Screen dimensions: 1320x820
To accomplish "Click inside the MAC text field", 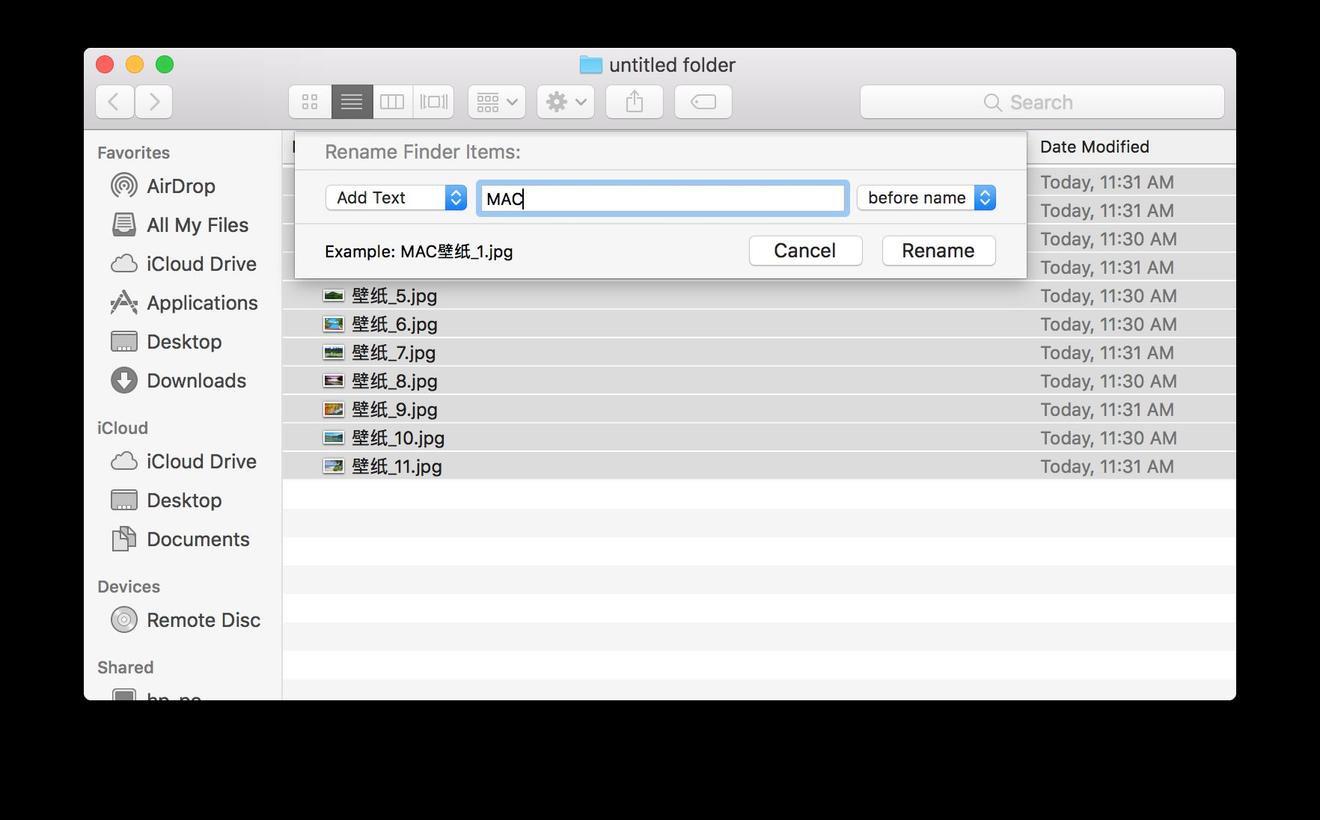I will (662, 198).
